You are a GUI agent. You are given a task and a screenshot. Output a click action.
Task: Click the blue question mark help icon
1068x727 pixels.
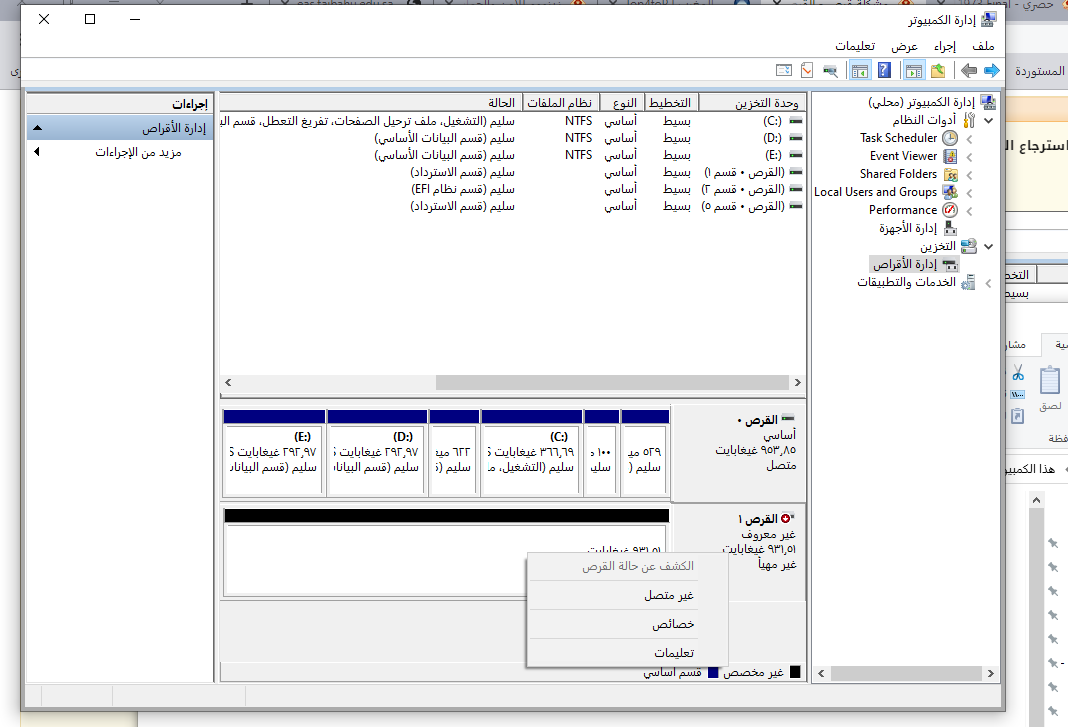pyautogui.click(x=884, y=70)
